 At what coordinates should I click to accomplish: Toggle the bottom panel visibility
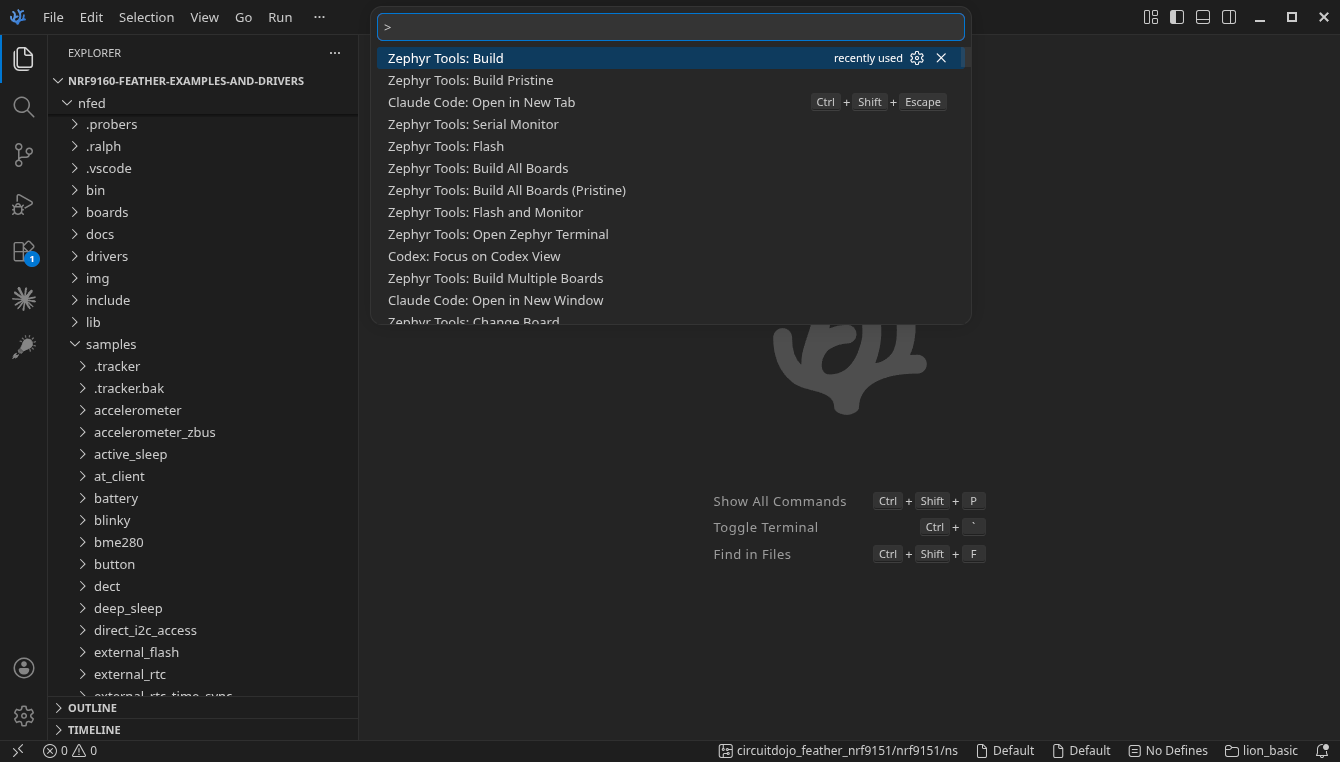point(1202,17)
